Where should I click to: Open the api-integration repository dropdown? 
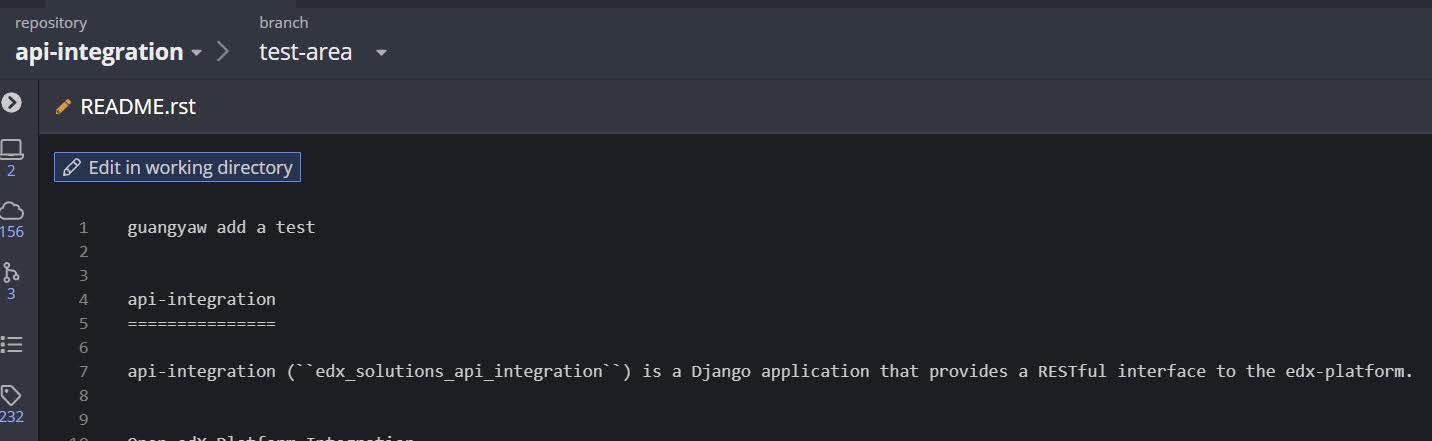196,52
